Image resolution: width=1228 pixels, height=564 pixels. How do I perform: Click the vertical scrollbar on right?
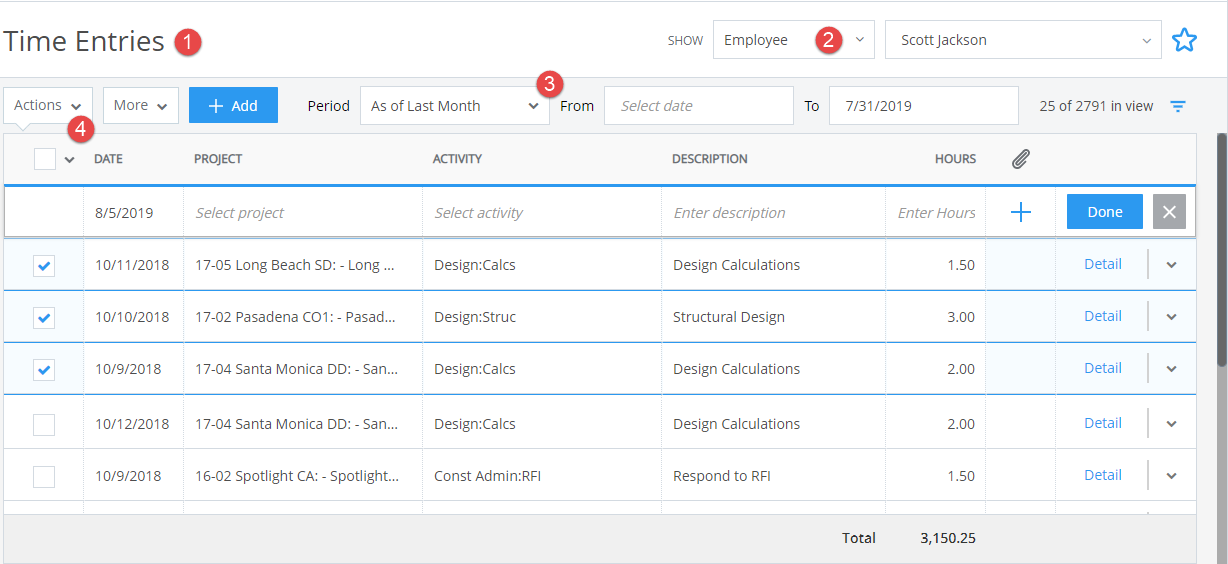pos(1221,250)
